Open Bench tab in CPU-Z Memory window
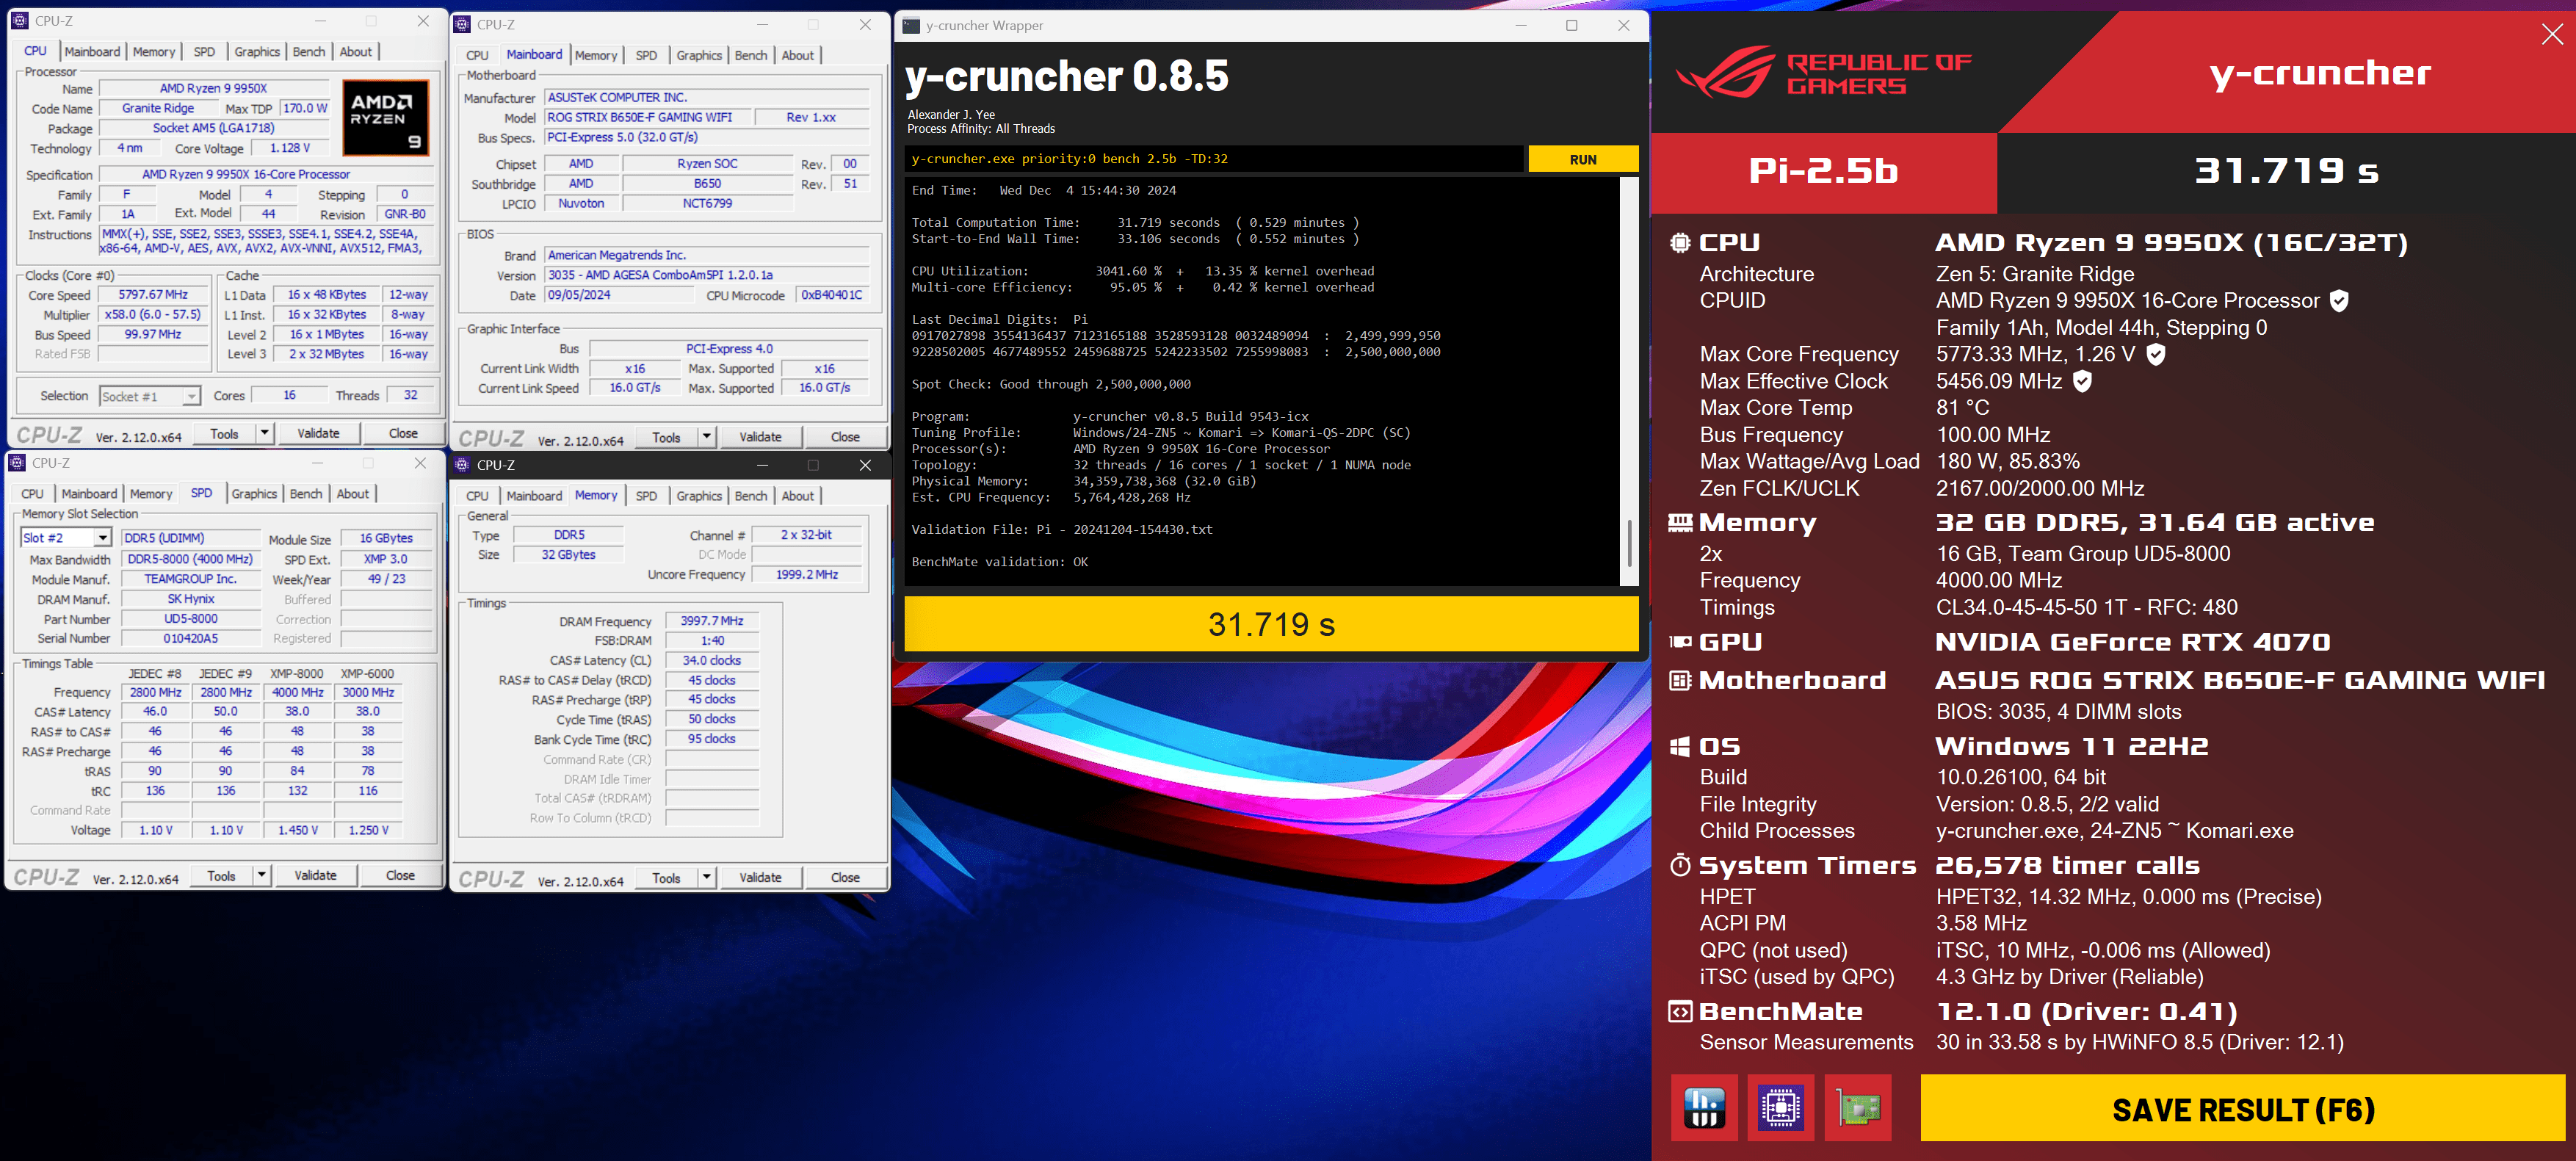The width and height of the screenshot is (2576, 1161). (x=750, y=496)
